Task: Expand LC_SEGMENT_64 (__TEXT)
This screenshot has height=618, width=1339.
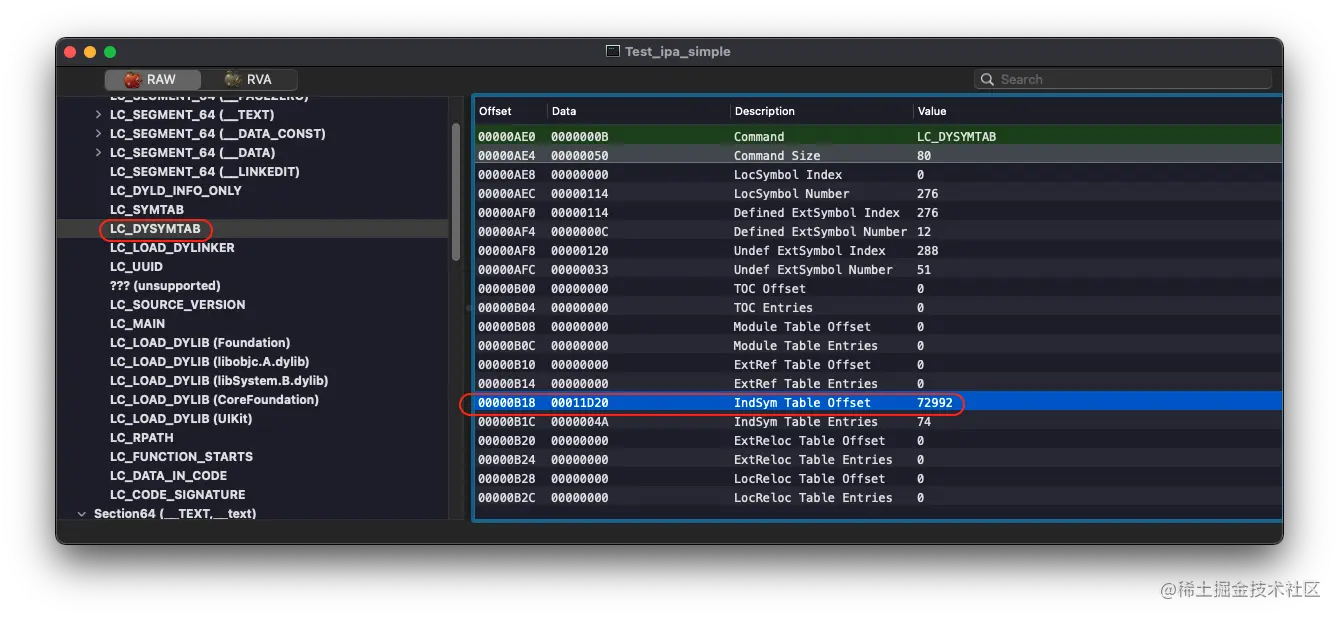Action: click(98, 115)
